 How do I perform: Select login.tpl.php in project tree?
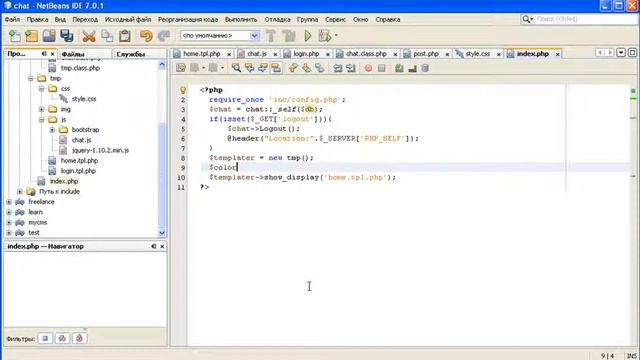point(78,171)
